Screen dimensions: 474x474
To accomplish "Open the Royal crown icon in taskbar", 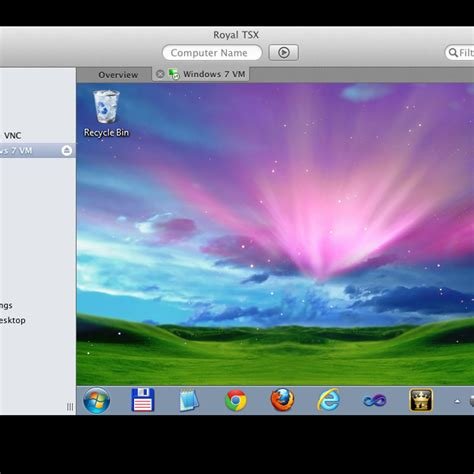I will tap(421, 400).
